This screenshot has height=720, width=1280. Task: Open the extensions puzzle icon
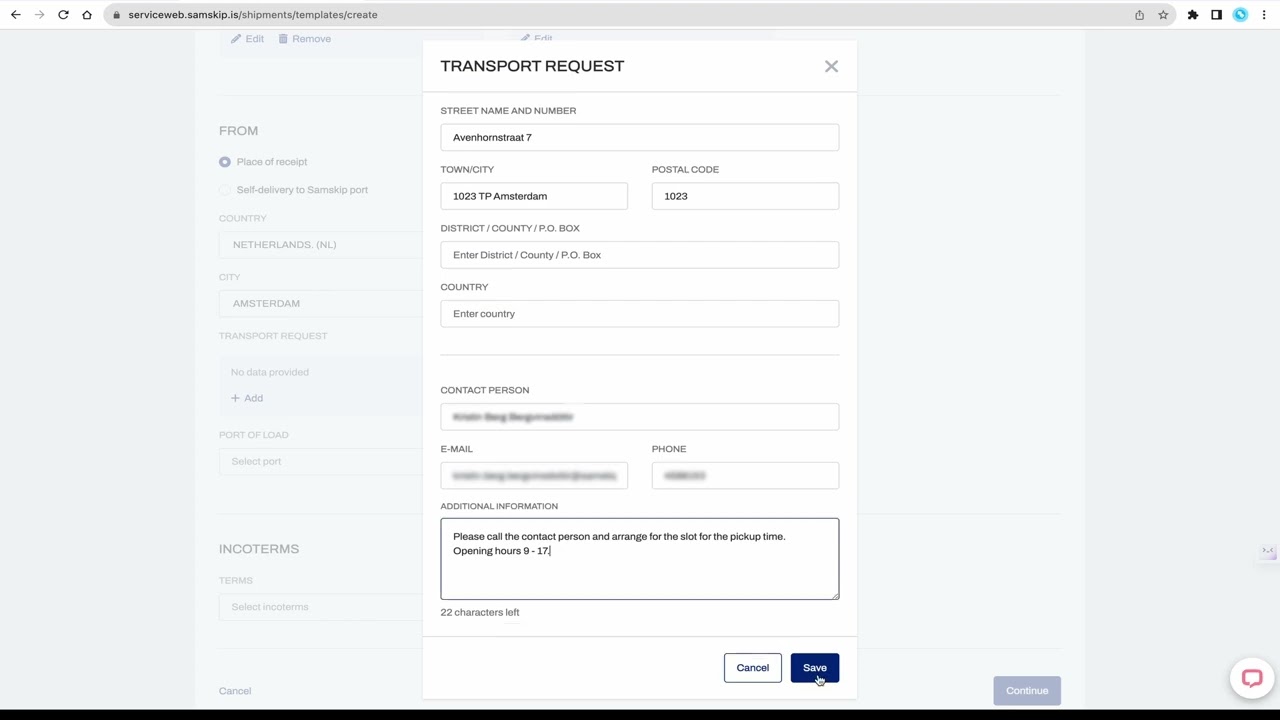pyautogui.click(x=1193, y=15)
